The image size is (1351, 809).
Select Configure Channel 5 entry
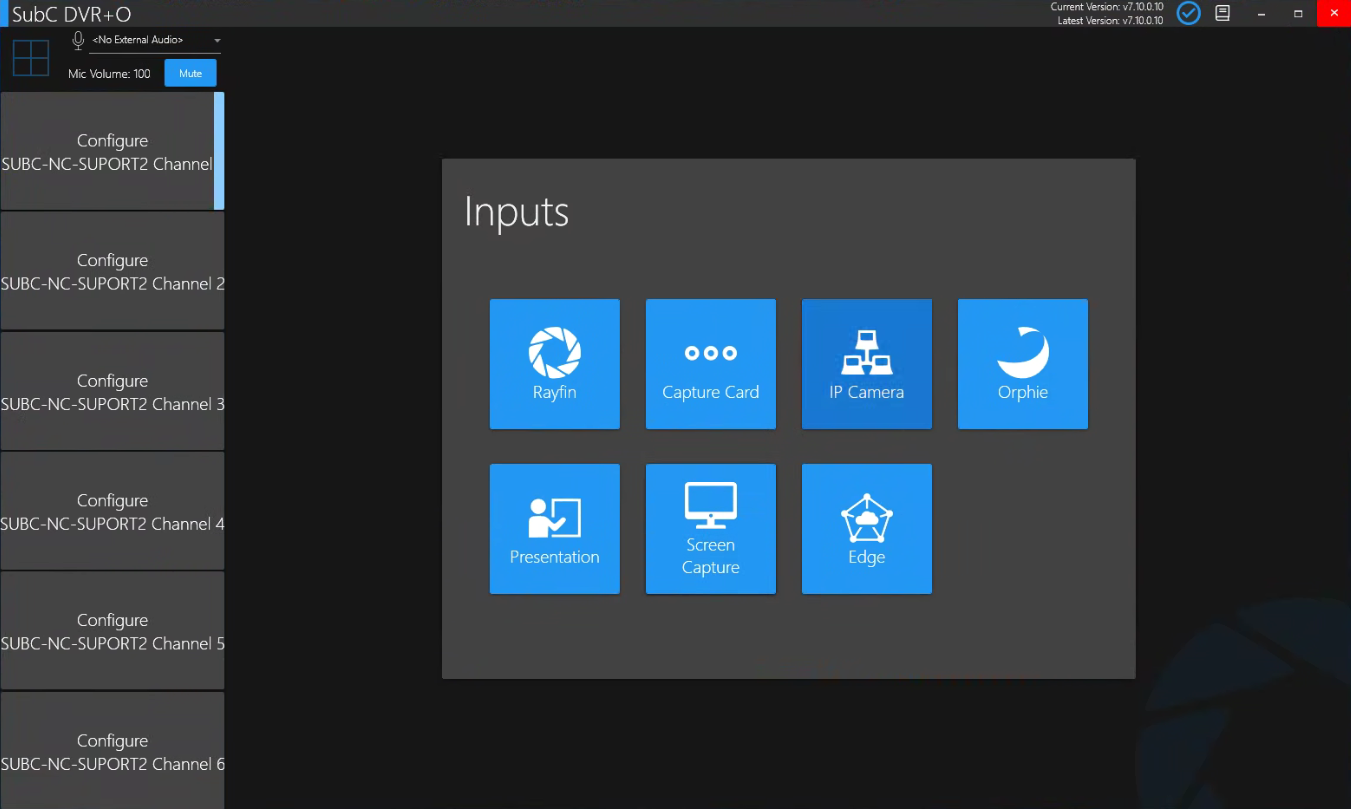click(112, 631)
